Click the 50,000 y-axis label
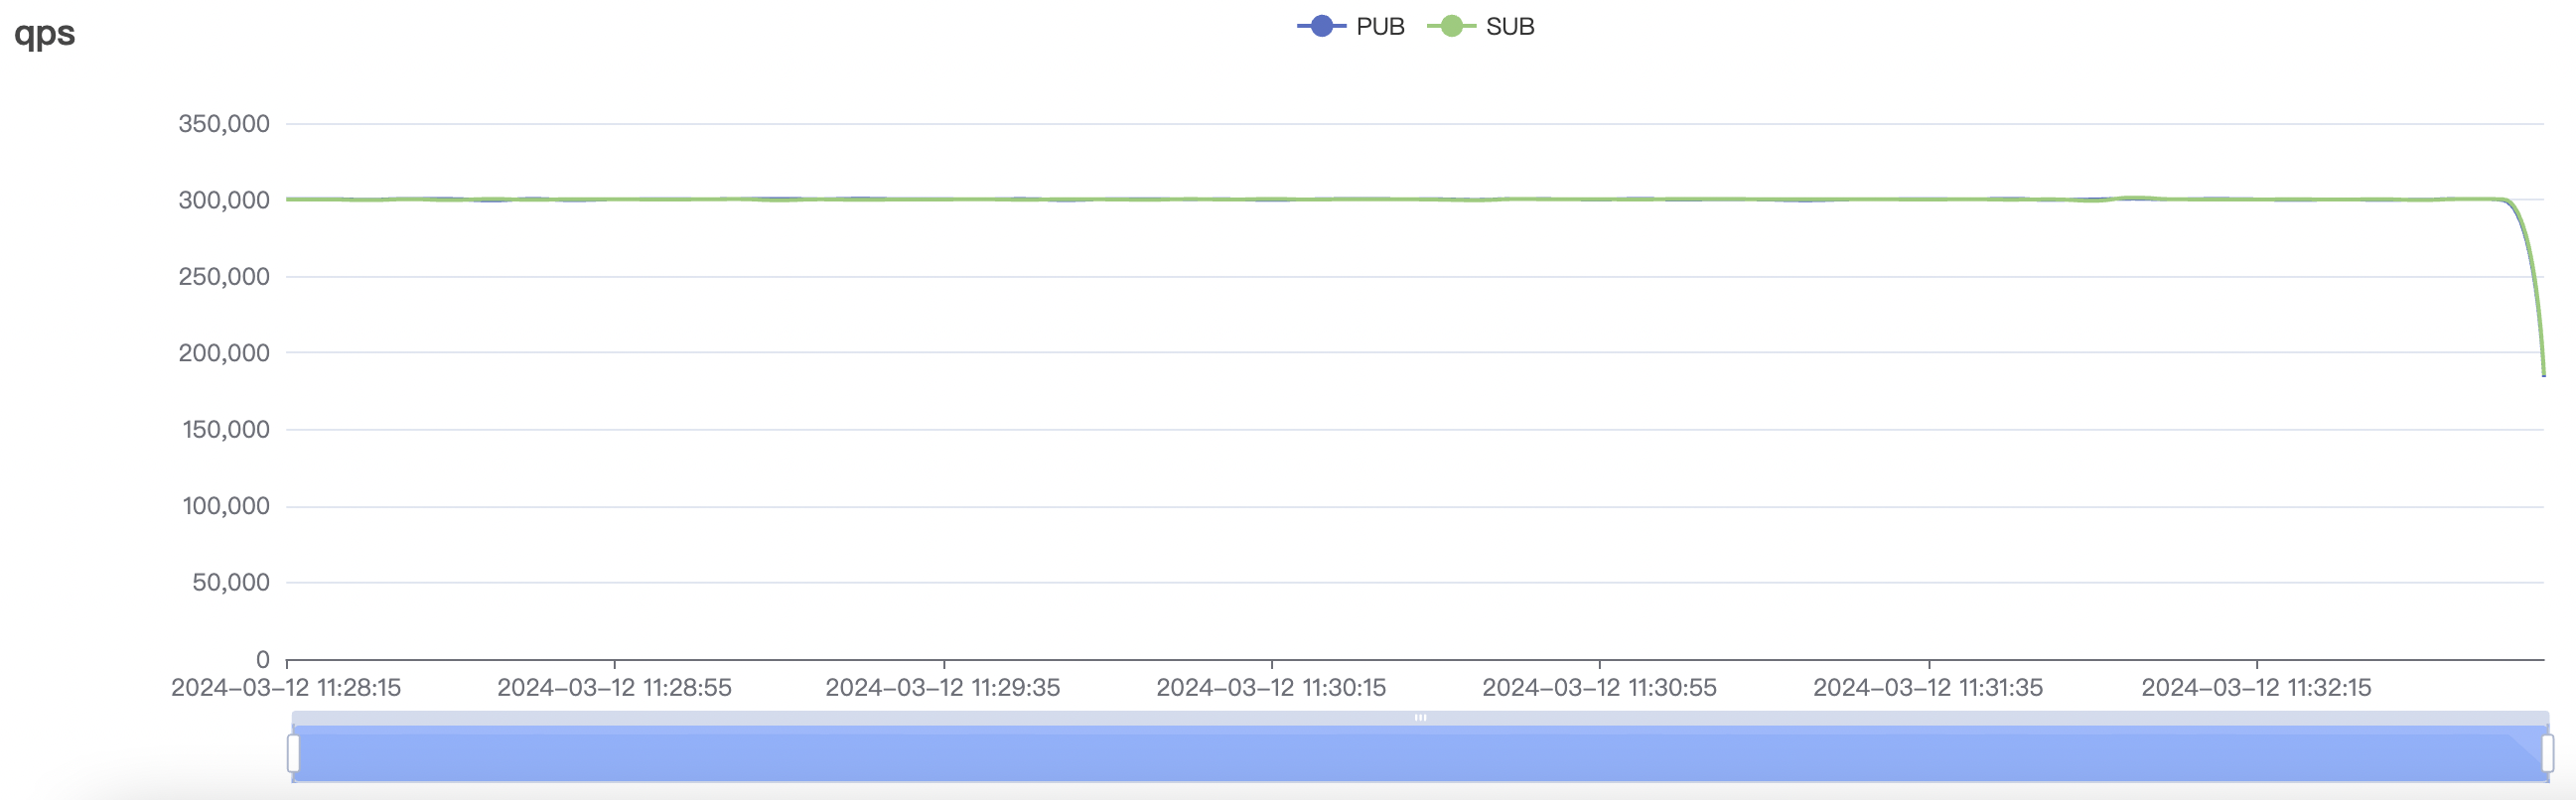The height and width of the screenshot is (800, 2576). [x=231, y=582]
